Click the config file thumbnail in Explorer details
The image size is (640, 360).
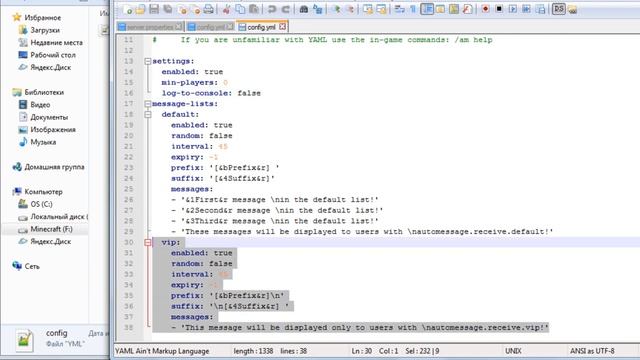coord(24,339)
